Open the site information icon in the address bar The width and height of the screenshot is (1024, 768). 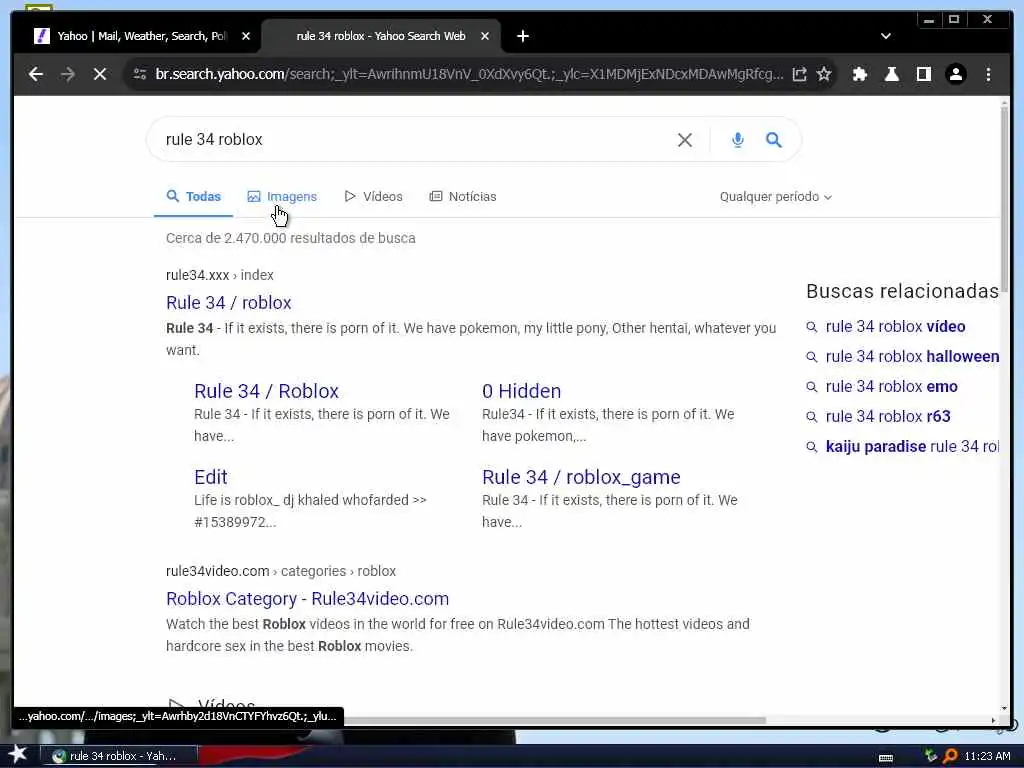pyautogui.click(x=140, y=74)
